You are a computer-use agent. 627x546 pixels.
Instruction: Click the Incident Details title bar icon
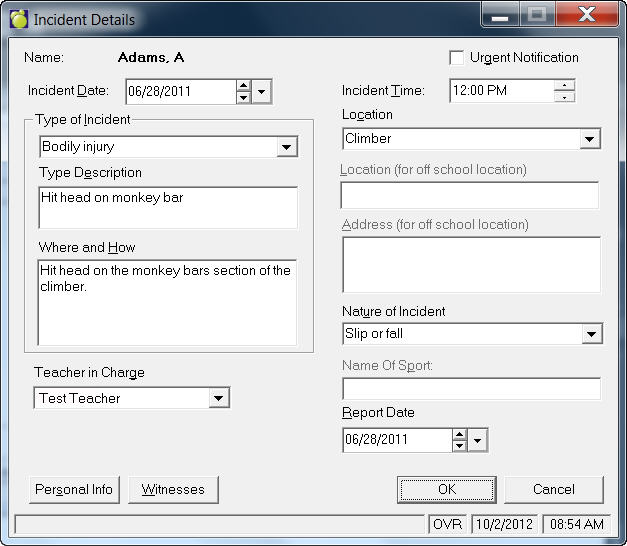pyautogui.click(x=18, y=19)
